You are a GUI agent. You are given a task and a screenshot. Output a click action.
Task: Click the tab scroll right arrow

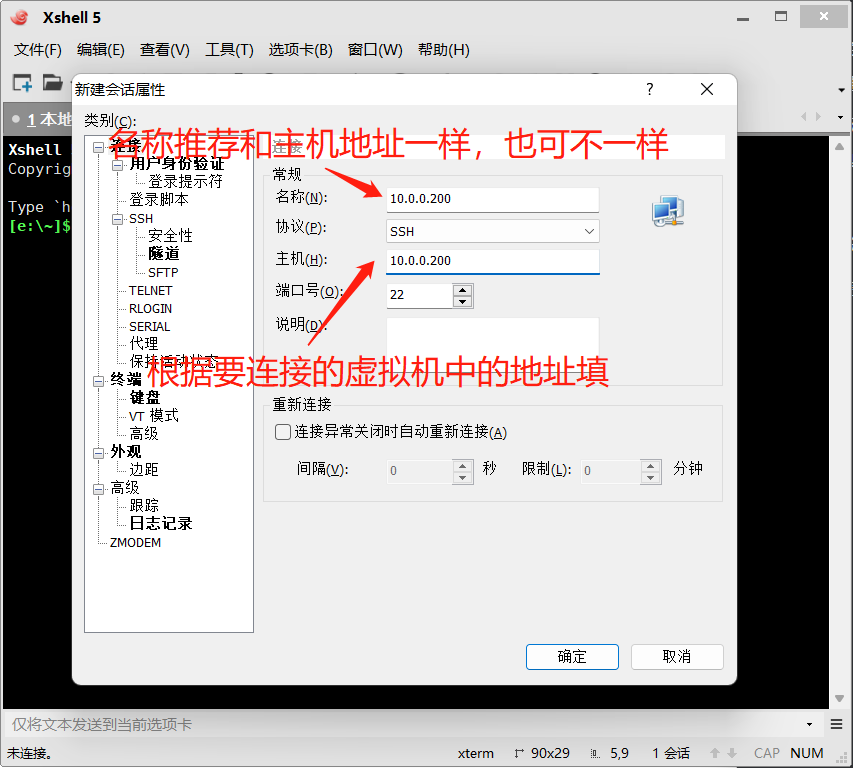(818, 116)
